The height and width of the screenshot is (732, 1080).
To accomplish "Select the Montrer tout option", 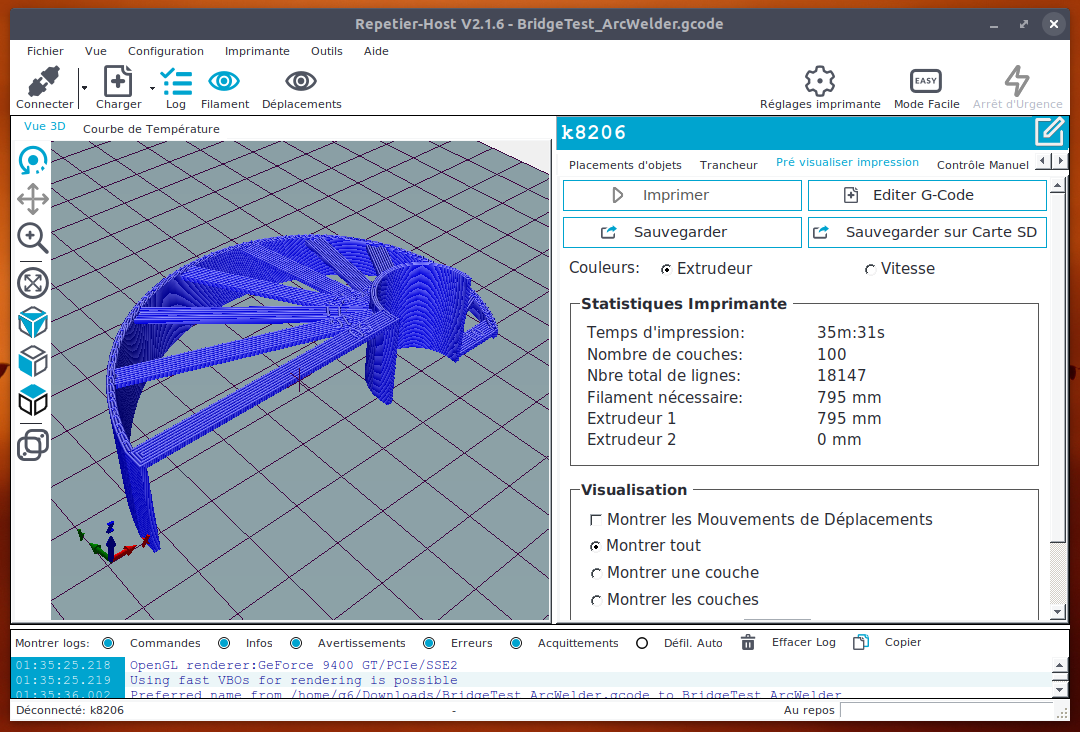I will (x=596, y=546).
